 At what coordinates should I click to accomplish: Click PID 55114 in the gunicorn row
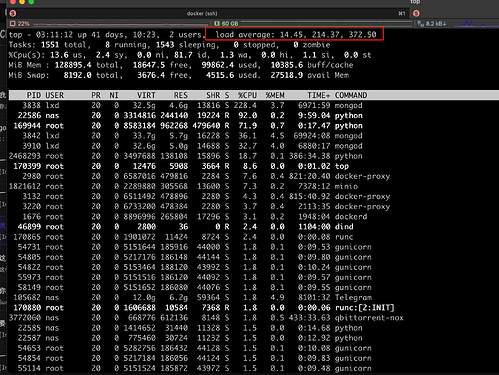pyautogui.click(x=29, y=368)
